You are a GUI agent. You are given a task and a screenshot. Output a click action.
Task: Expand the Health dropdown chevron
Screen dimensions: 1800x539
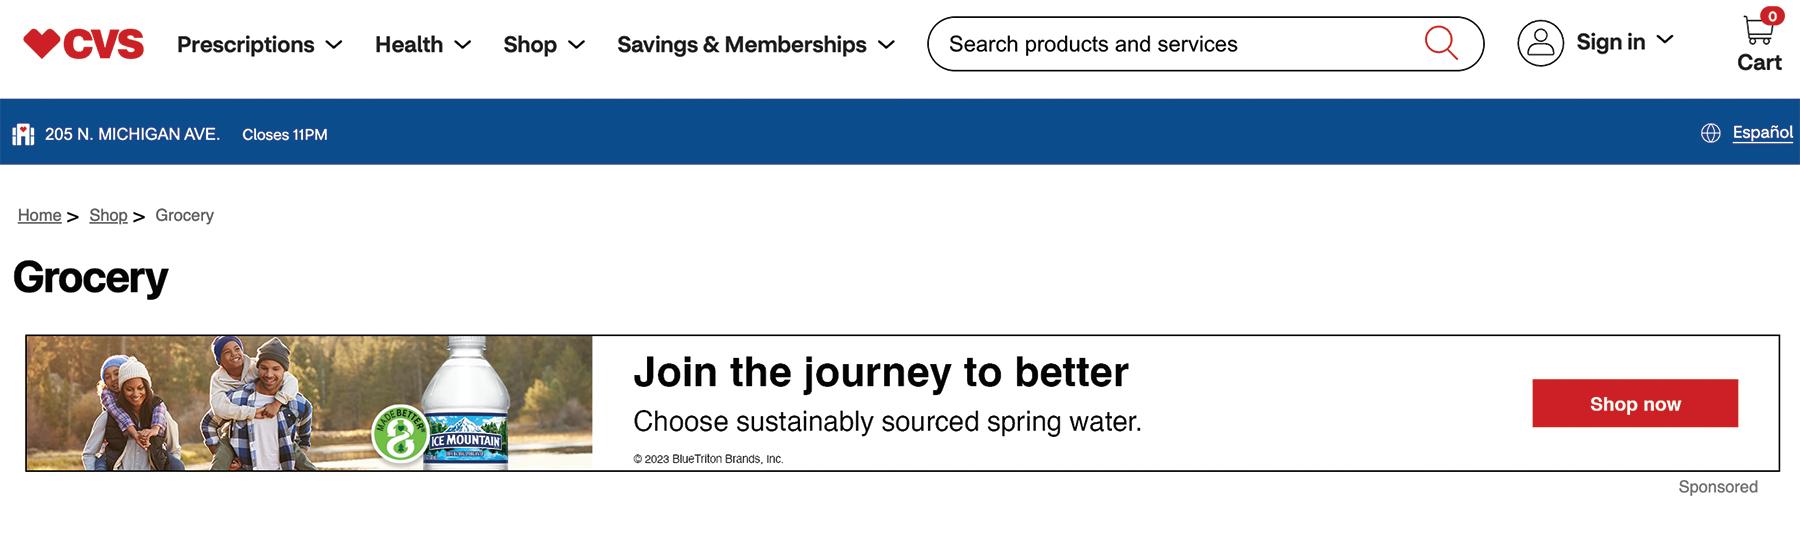click(463, 45)
